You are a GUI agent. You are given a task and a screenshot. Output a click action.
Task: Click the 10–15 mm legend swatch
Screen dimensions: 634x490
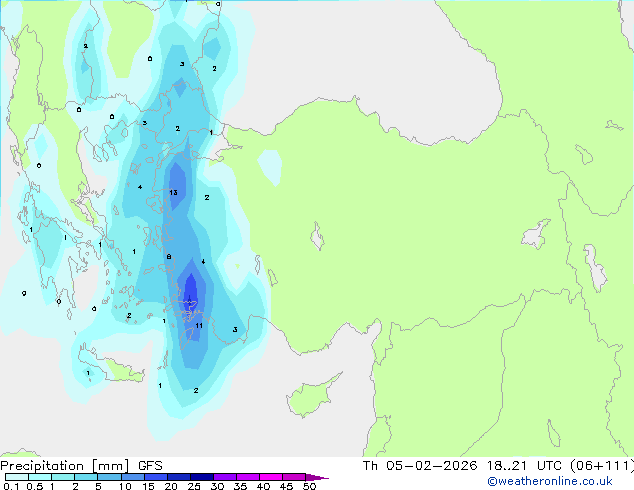click(x=132, y=477)
